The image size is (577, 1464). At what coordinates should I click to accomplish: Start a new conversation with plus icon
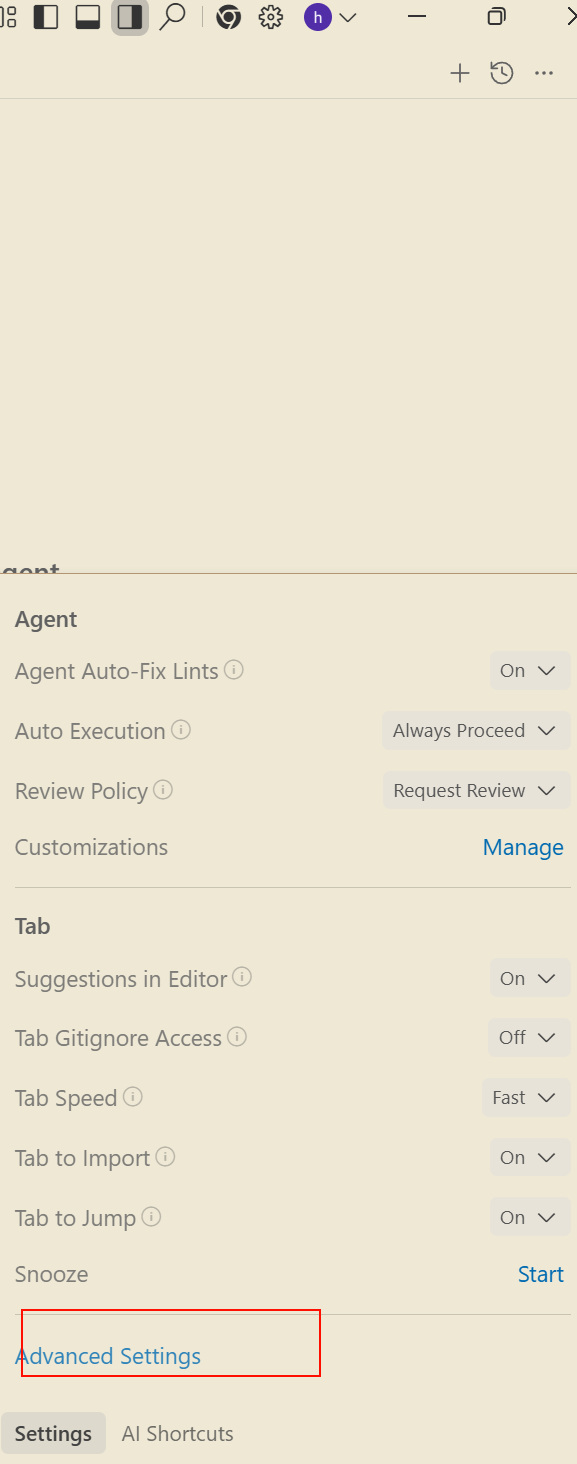[x=459, y=73]
